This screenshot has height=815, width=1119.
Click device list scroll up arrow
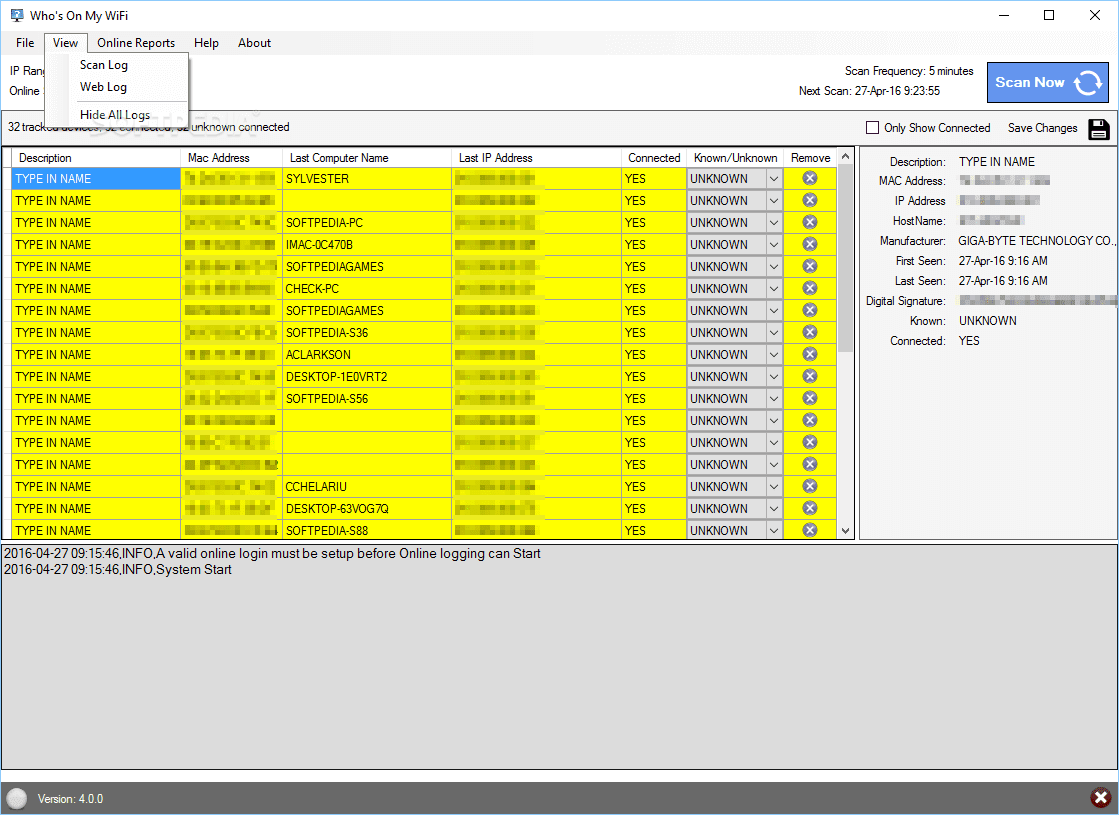[846, 156]
